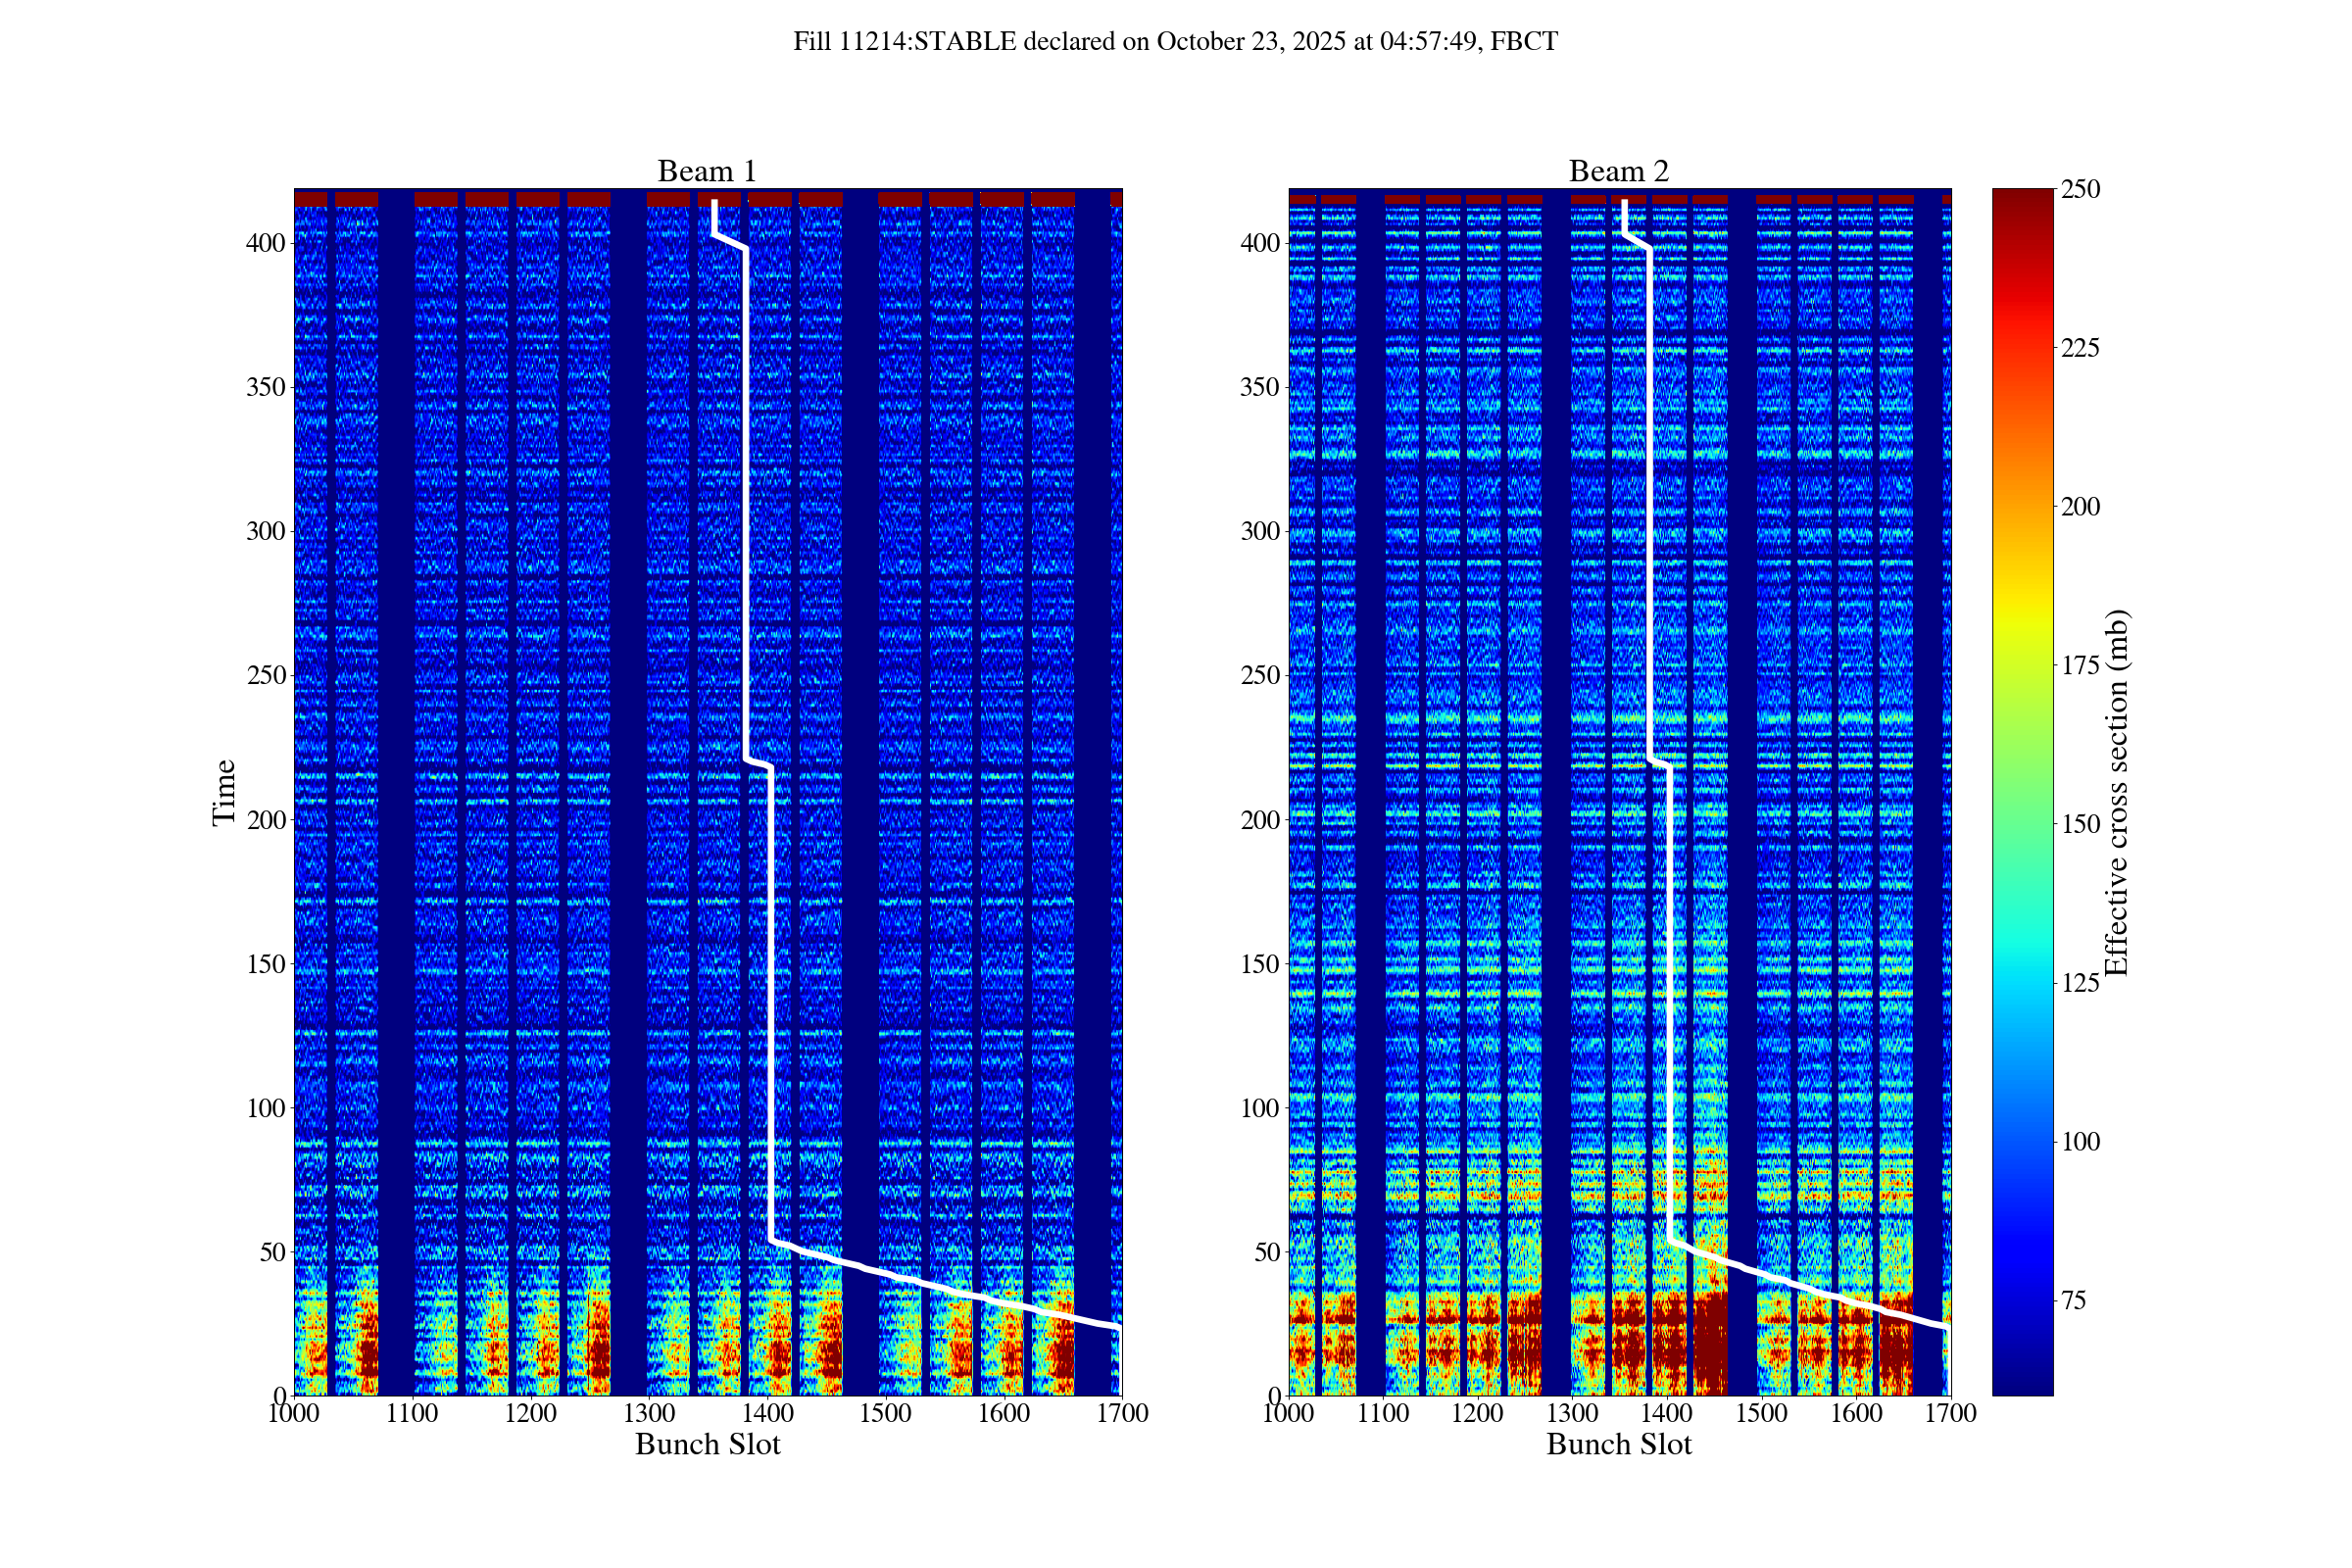This screenshot has width=2352, height=1568.
Task: Click Beam 1's 'Bunch Slot' axis label
Action: [707, 1444]
